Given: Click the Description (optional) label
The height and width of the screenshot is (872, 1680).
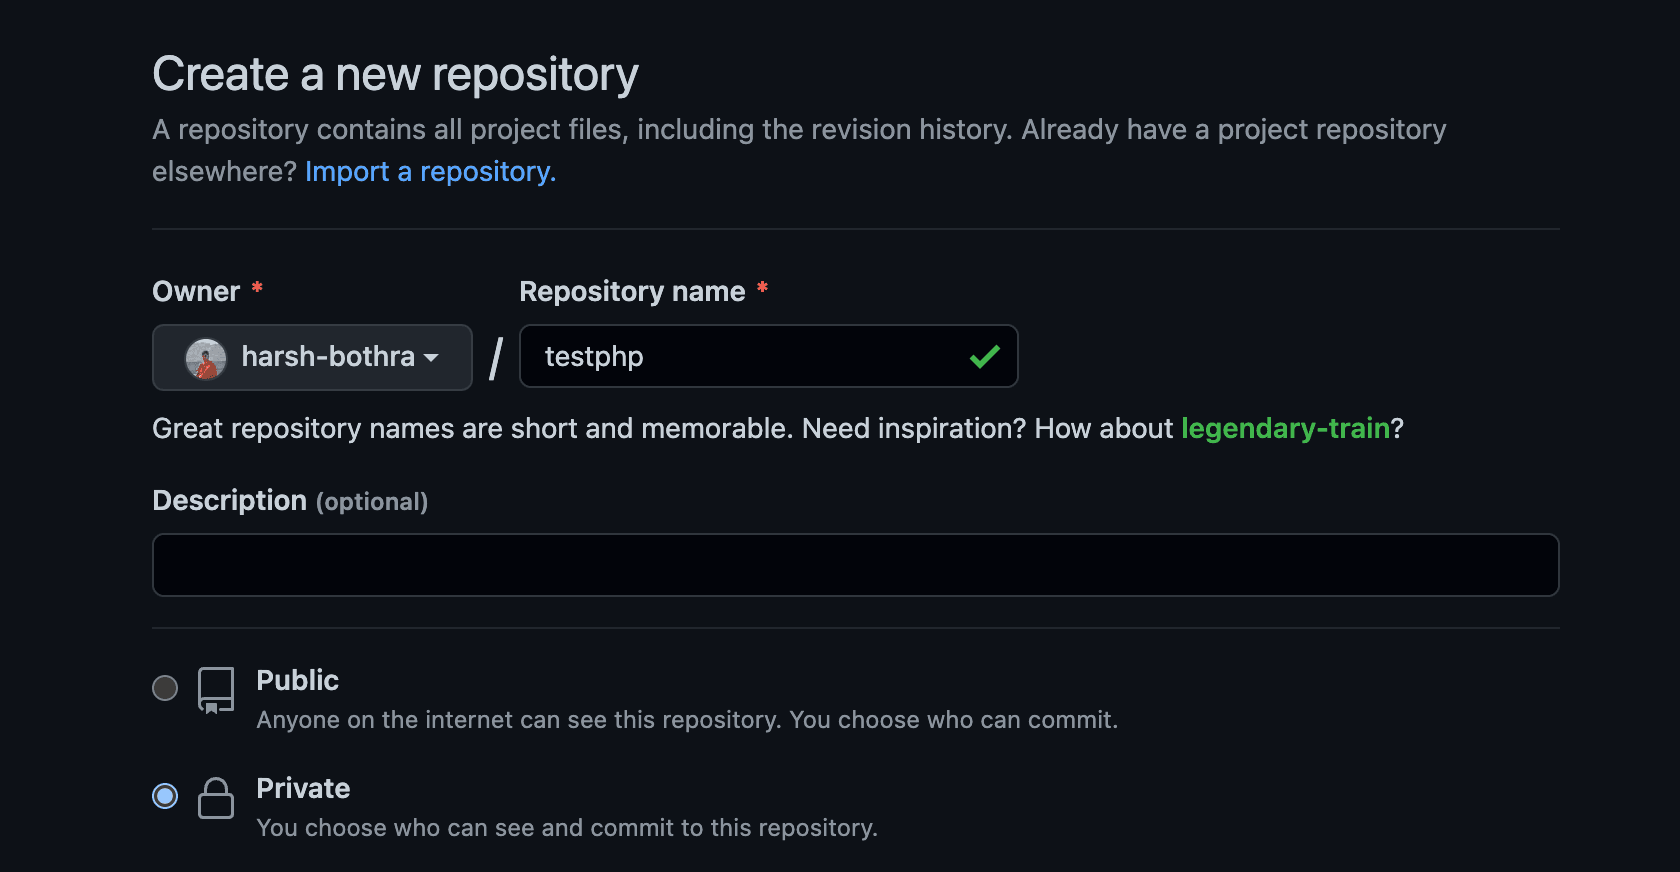Looking at the screenshot, I should click(x=290, y=501).
